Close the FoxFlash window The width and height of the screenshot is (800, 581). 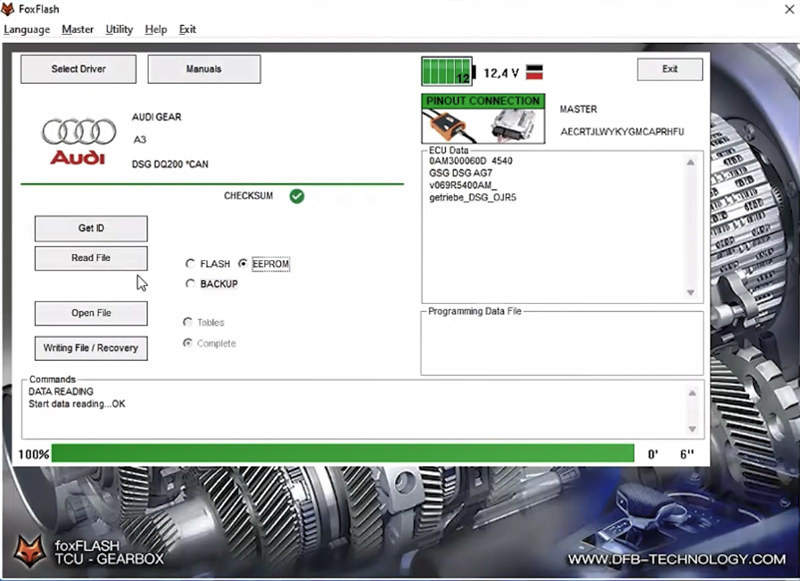[789, 9]
